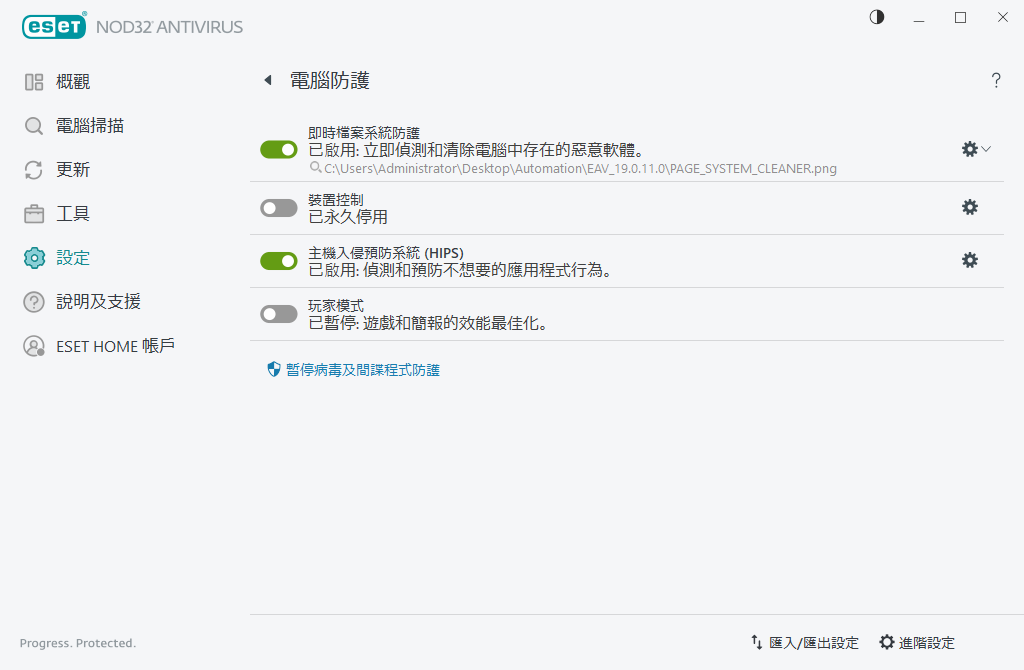1024x670 pixels.
Task: Toggle the contrast theme icon
Action: pos(877,18)
